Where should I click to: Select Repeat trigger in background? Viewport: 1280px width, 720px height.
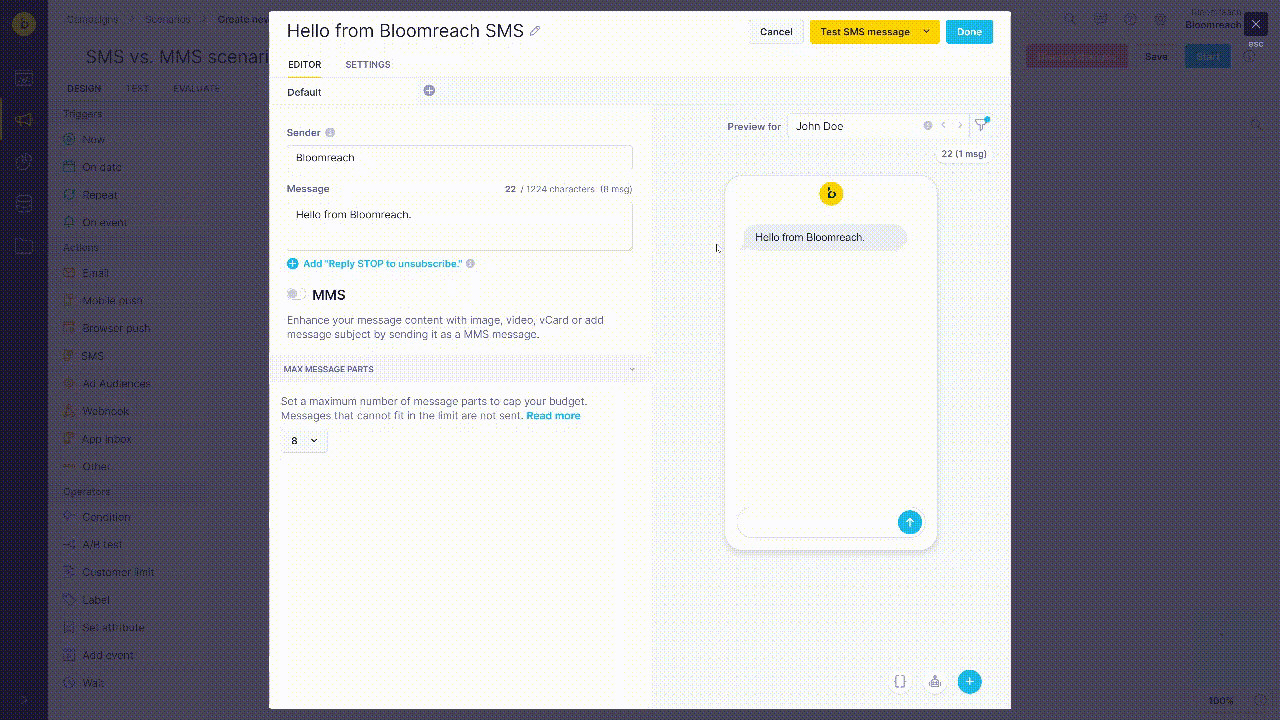[x=90, y=196]
